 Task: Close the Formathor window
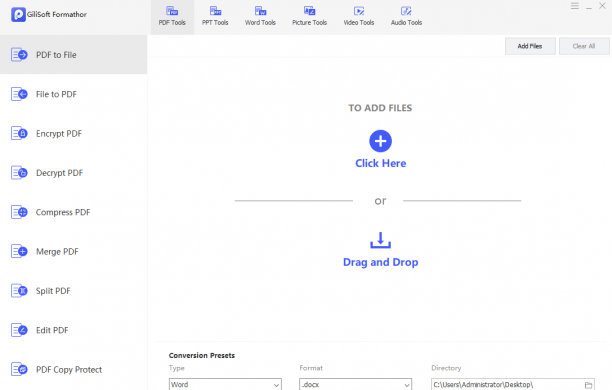coord(602,6)
